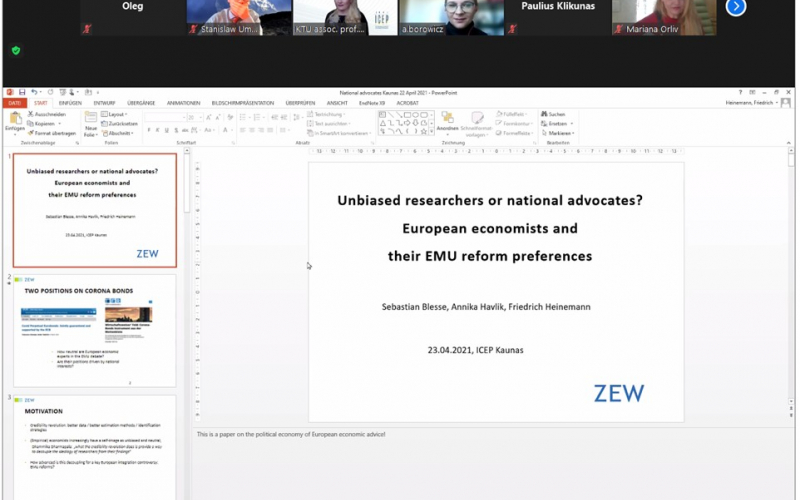Screen dimensions: 800x500
Task: Switch to the ANSICHT tab
Action: (337, 103)
